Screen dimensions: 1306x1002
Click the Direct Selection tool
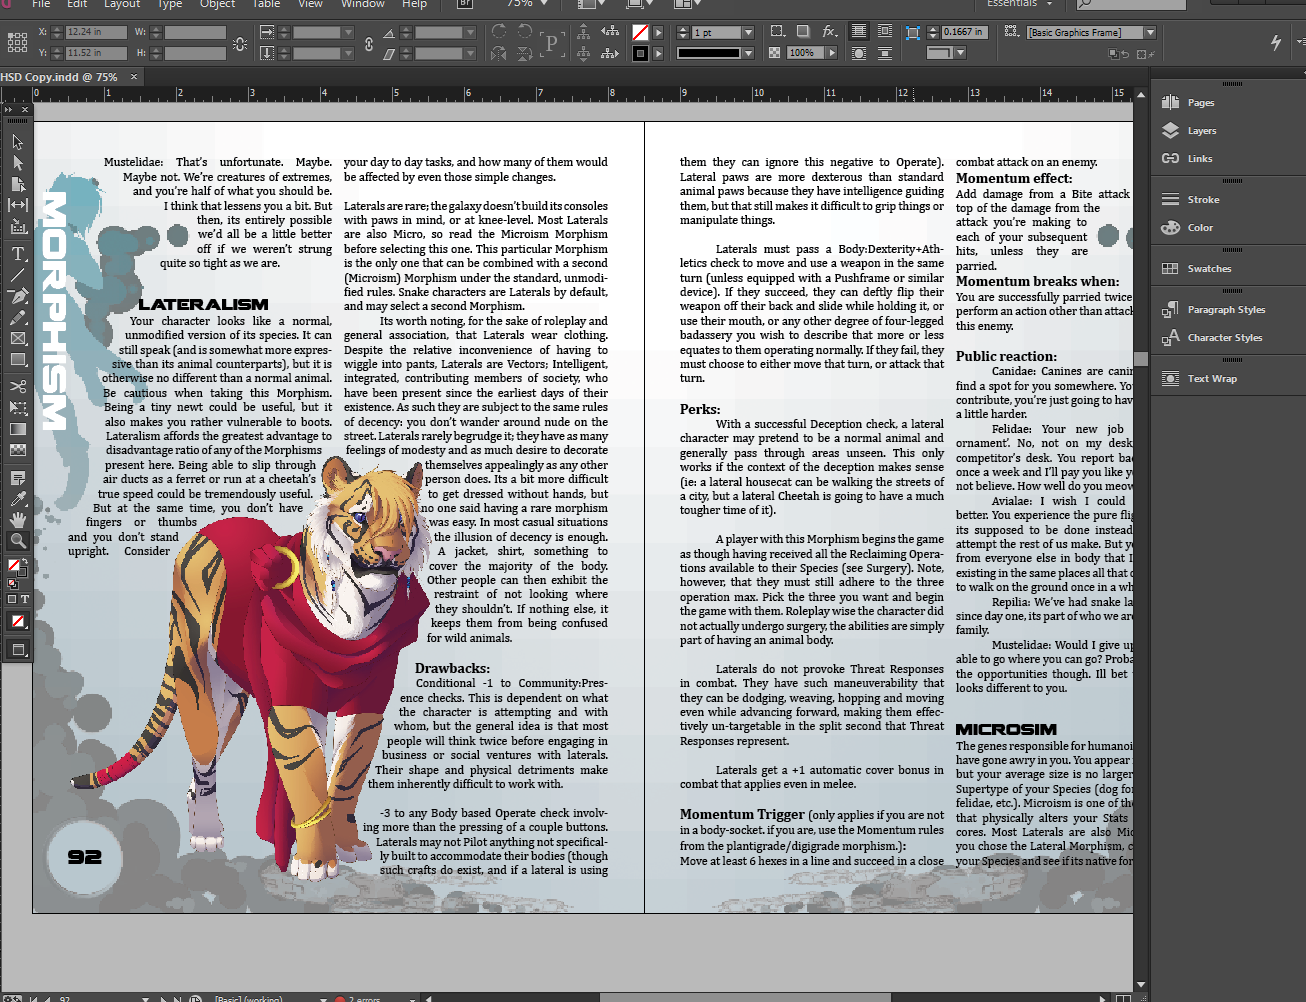pos(18,163)
